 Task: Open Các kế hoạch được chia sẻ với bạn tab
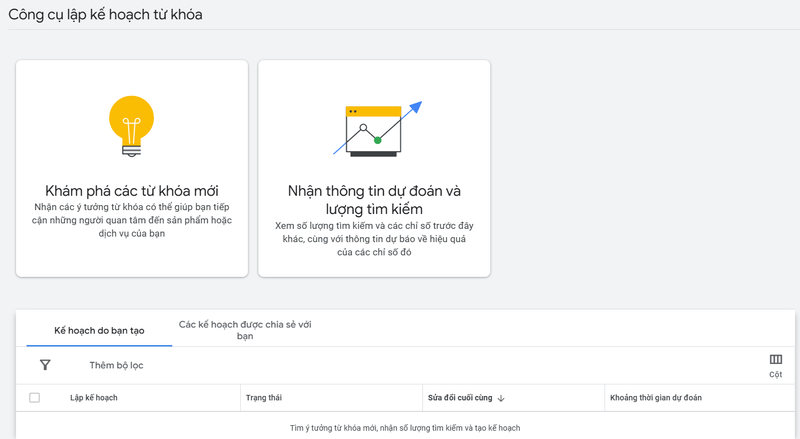[x=245, y=330]
